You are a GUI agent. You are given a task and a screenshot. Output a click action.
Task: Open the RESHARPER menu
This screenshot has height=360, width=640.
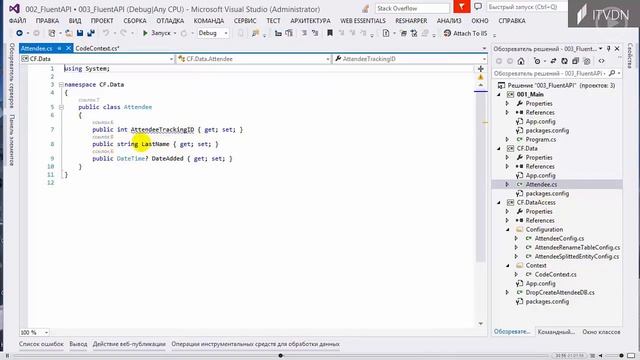coord(411,20)
